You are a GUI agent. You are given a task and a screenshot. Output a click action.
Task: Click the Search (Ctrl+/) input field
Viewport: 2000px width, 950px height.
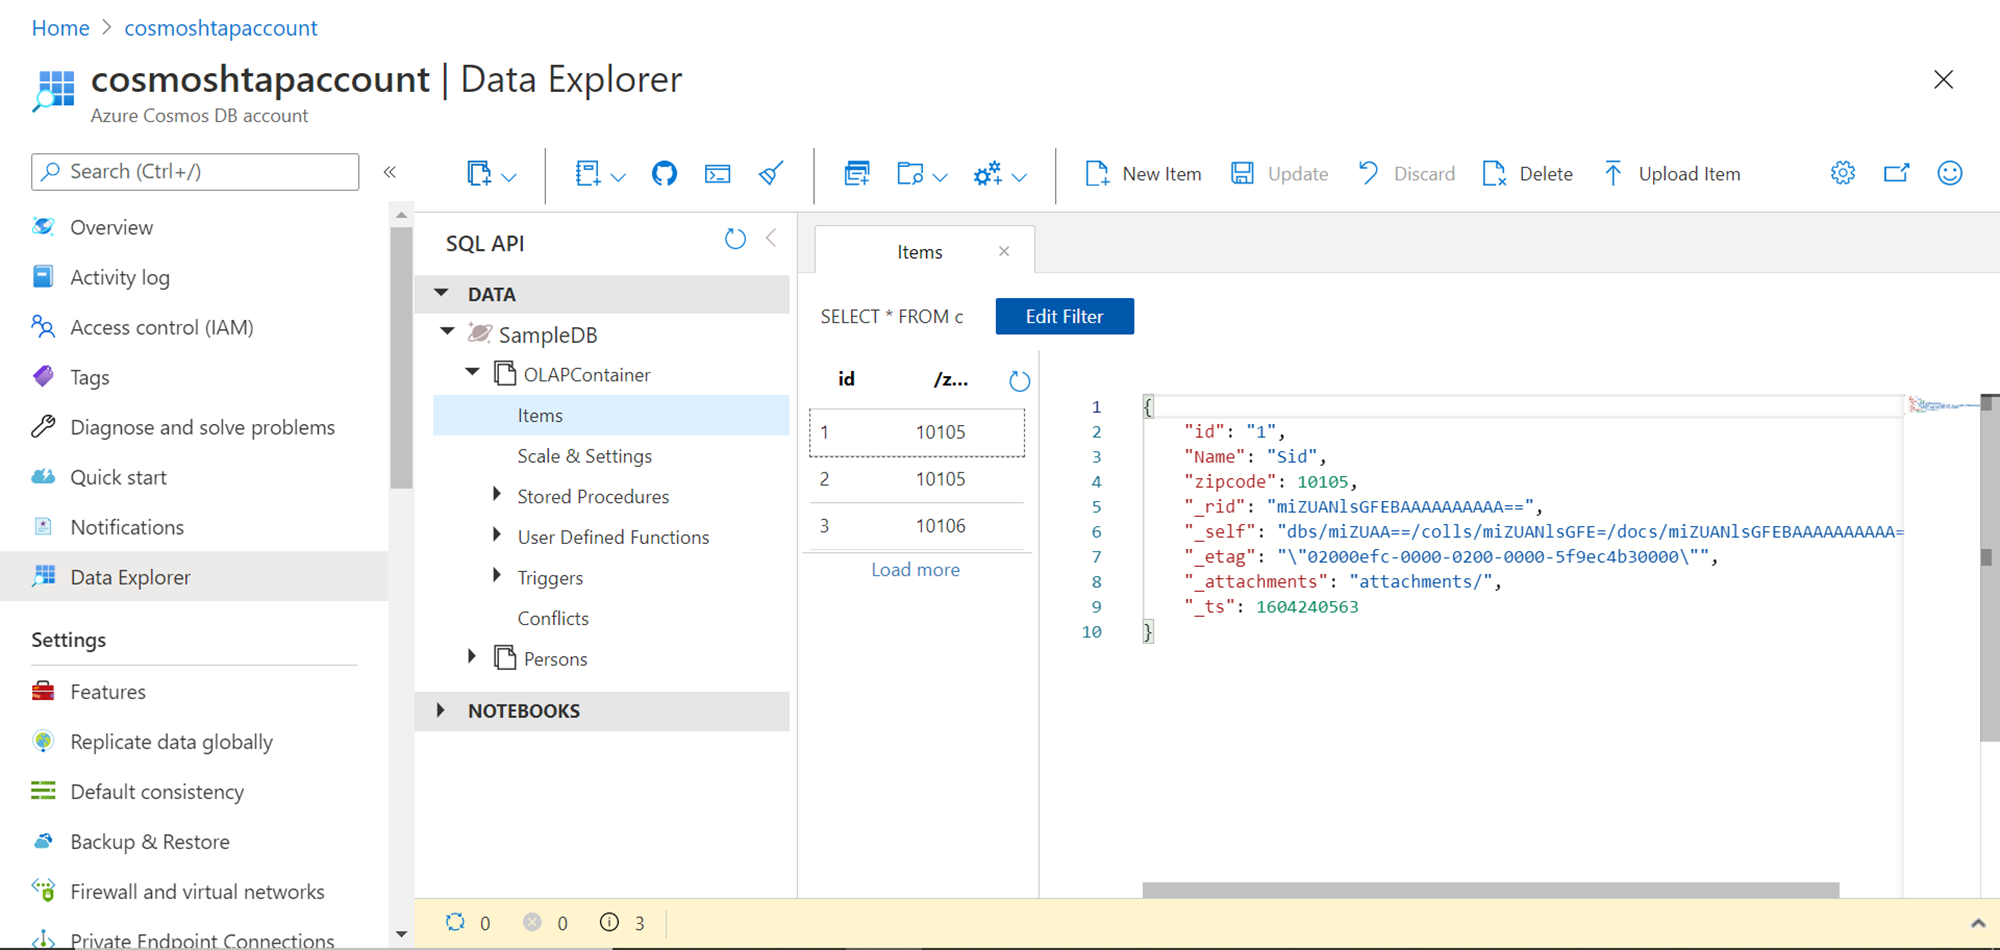coord(195,172)
